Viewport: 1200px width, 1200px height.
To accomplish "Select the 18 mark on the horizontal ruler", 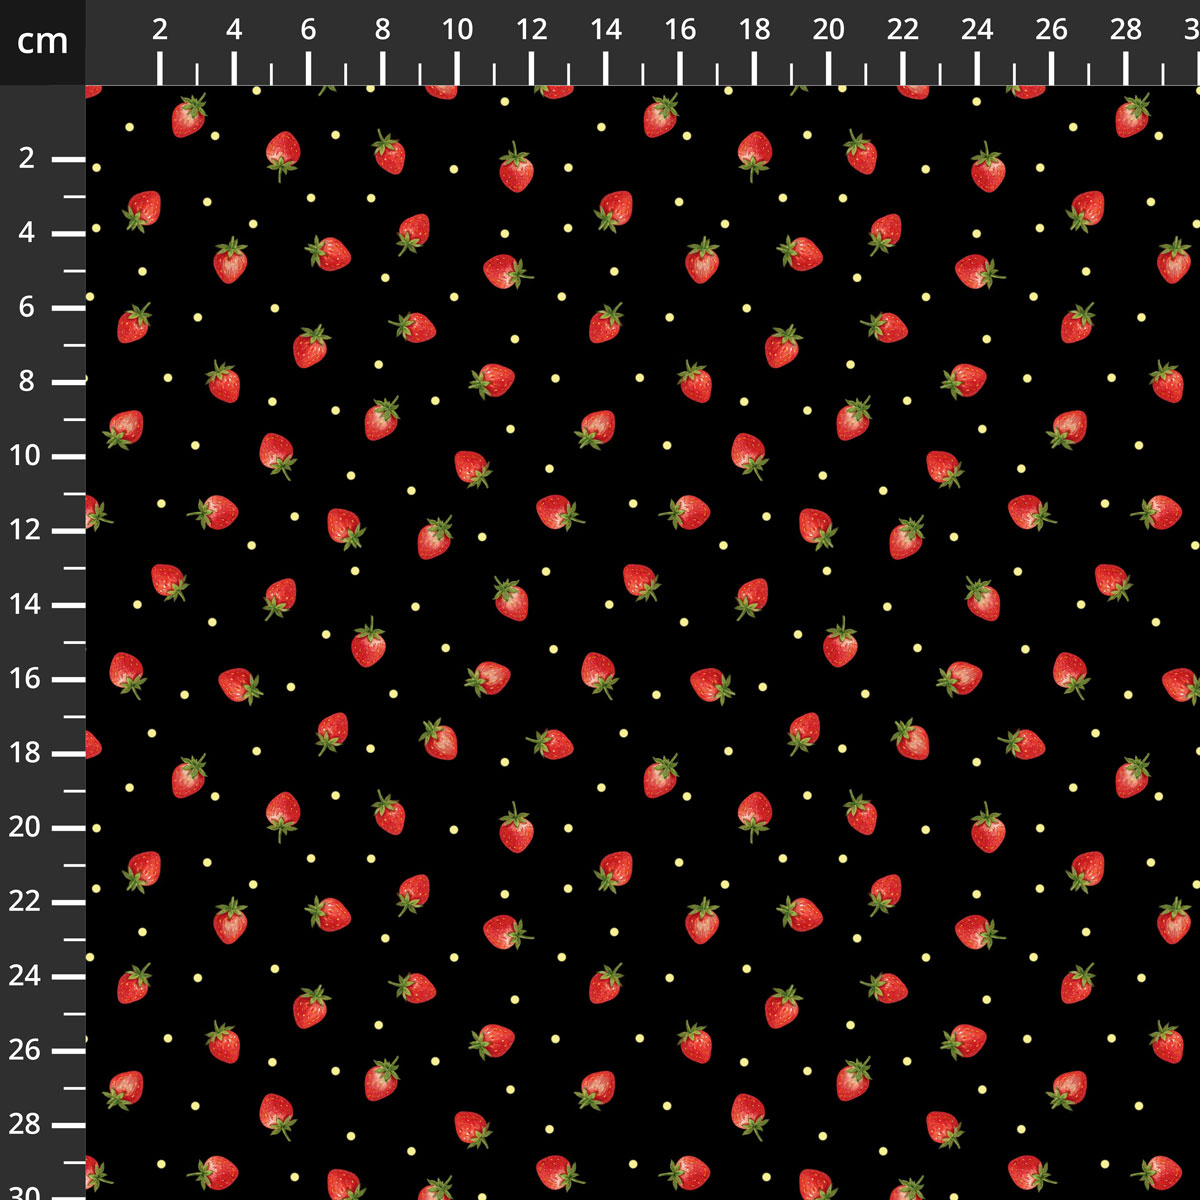I will pyautogui.click(x=754, y=30).
